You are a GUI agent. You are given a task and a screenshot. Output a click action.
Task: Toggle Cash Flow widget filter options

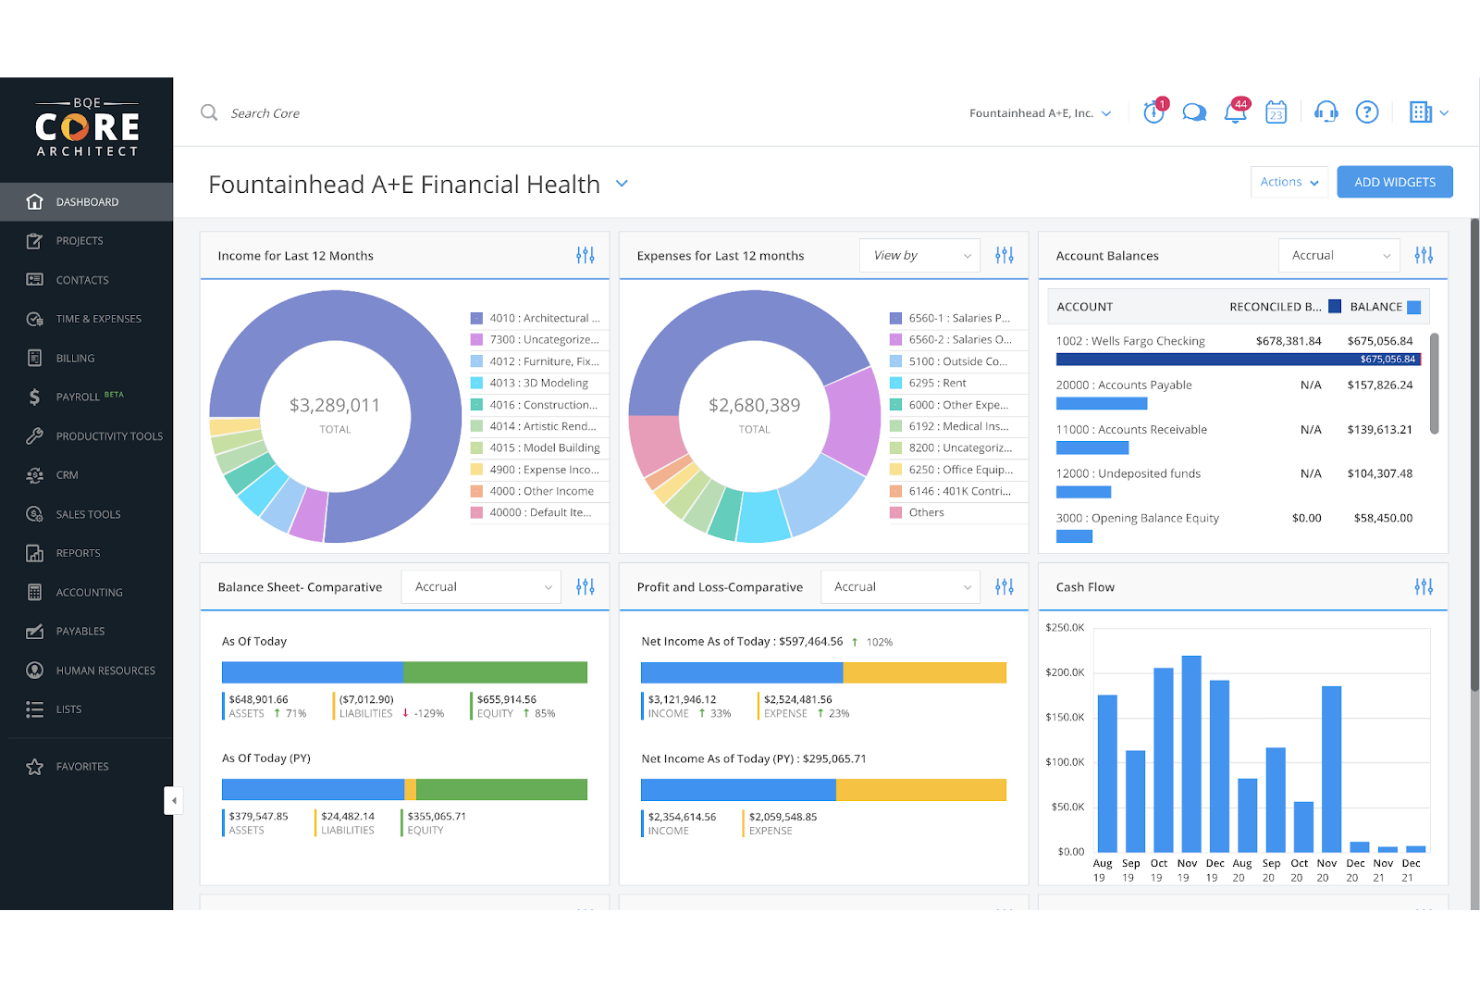point(1423,586)
